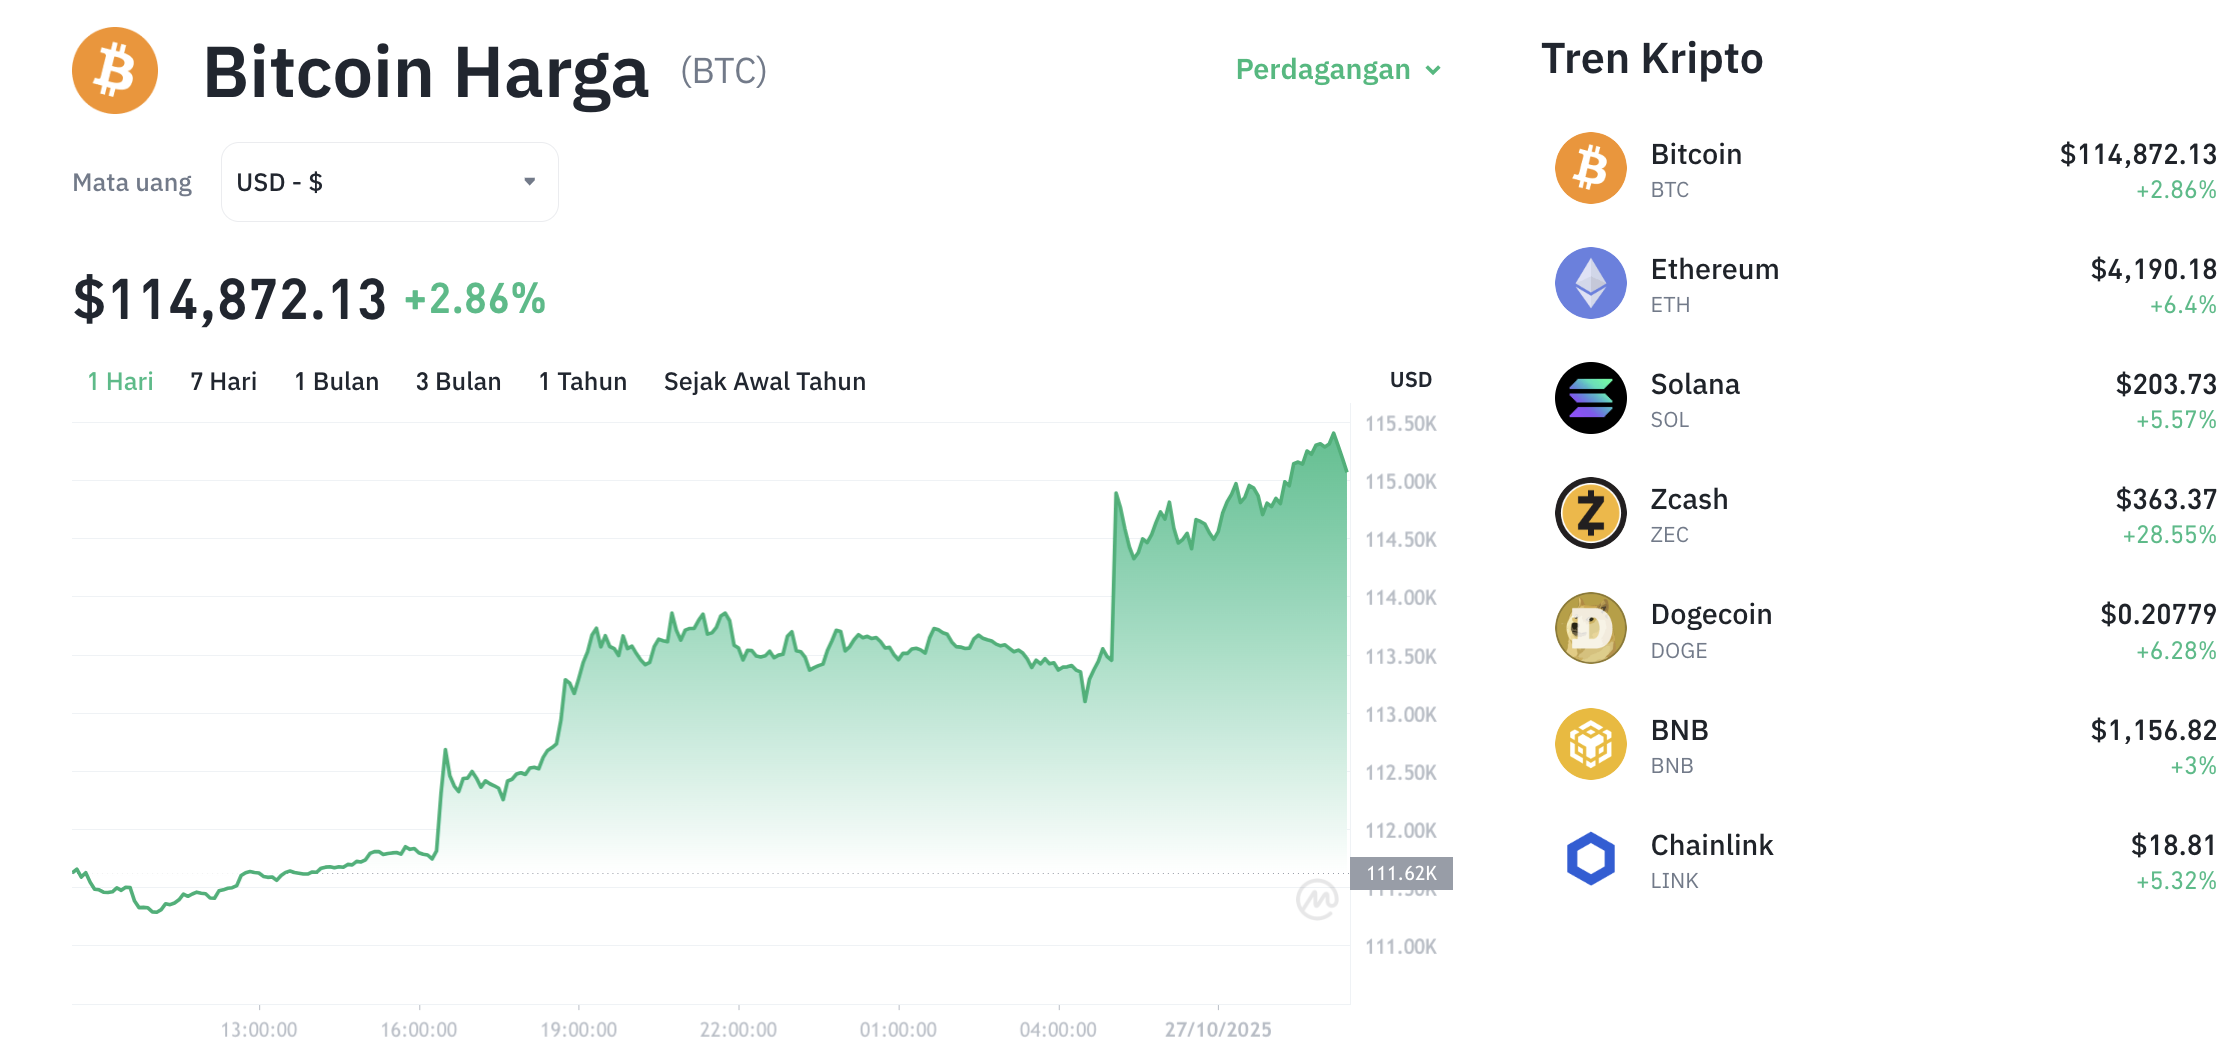Open the Ethereum name link

1714,269
